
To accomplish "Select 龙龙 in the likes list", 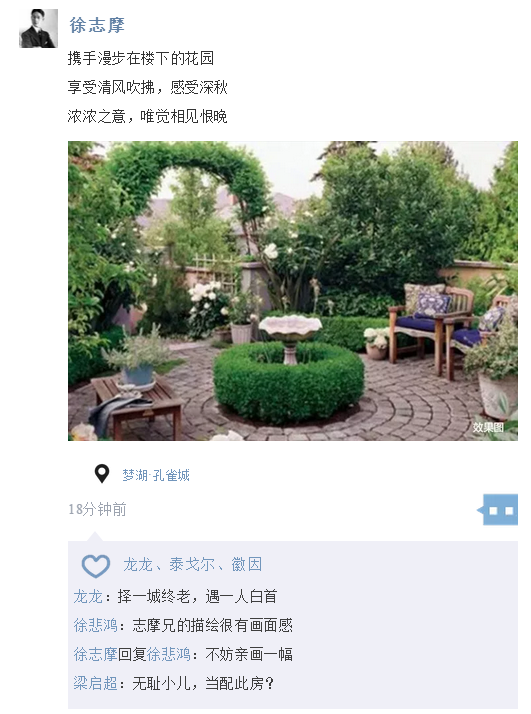I will [138, 565].
